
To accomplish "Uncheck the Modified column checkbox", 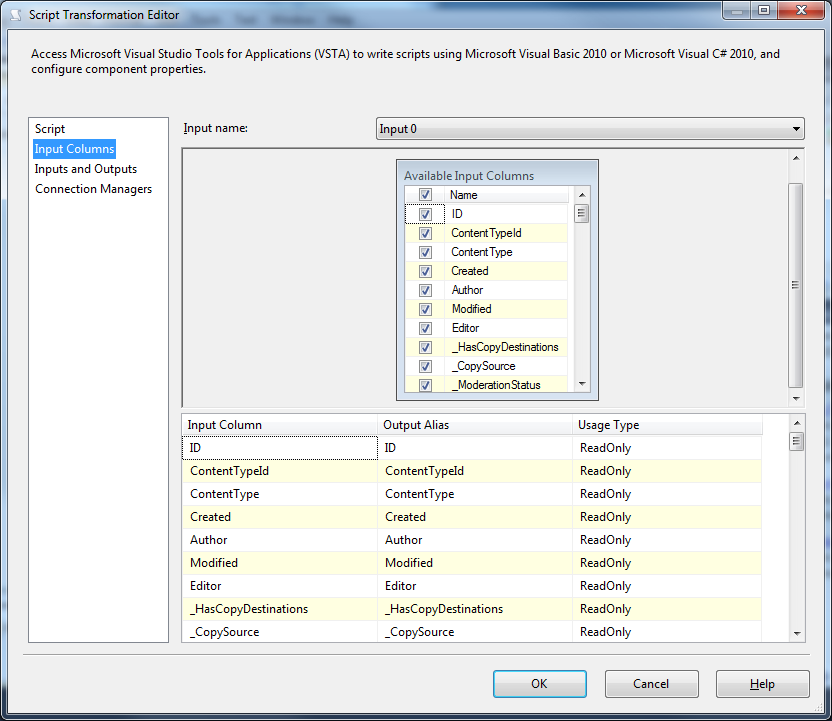I will point(425,309).
